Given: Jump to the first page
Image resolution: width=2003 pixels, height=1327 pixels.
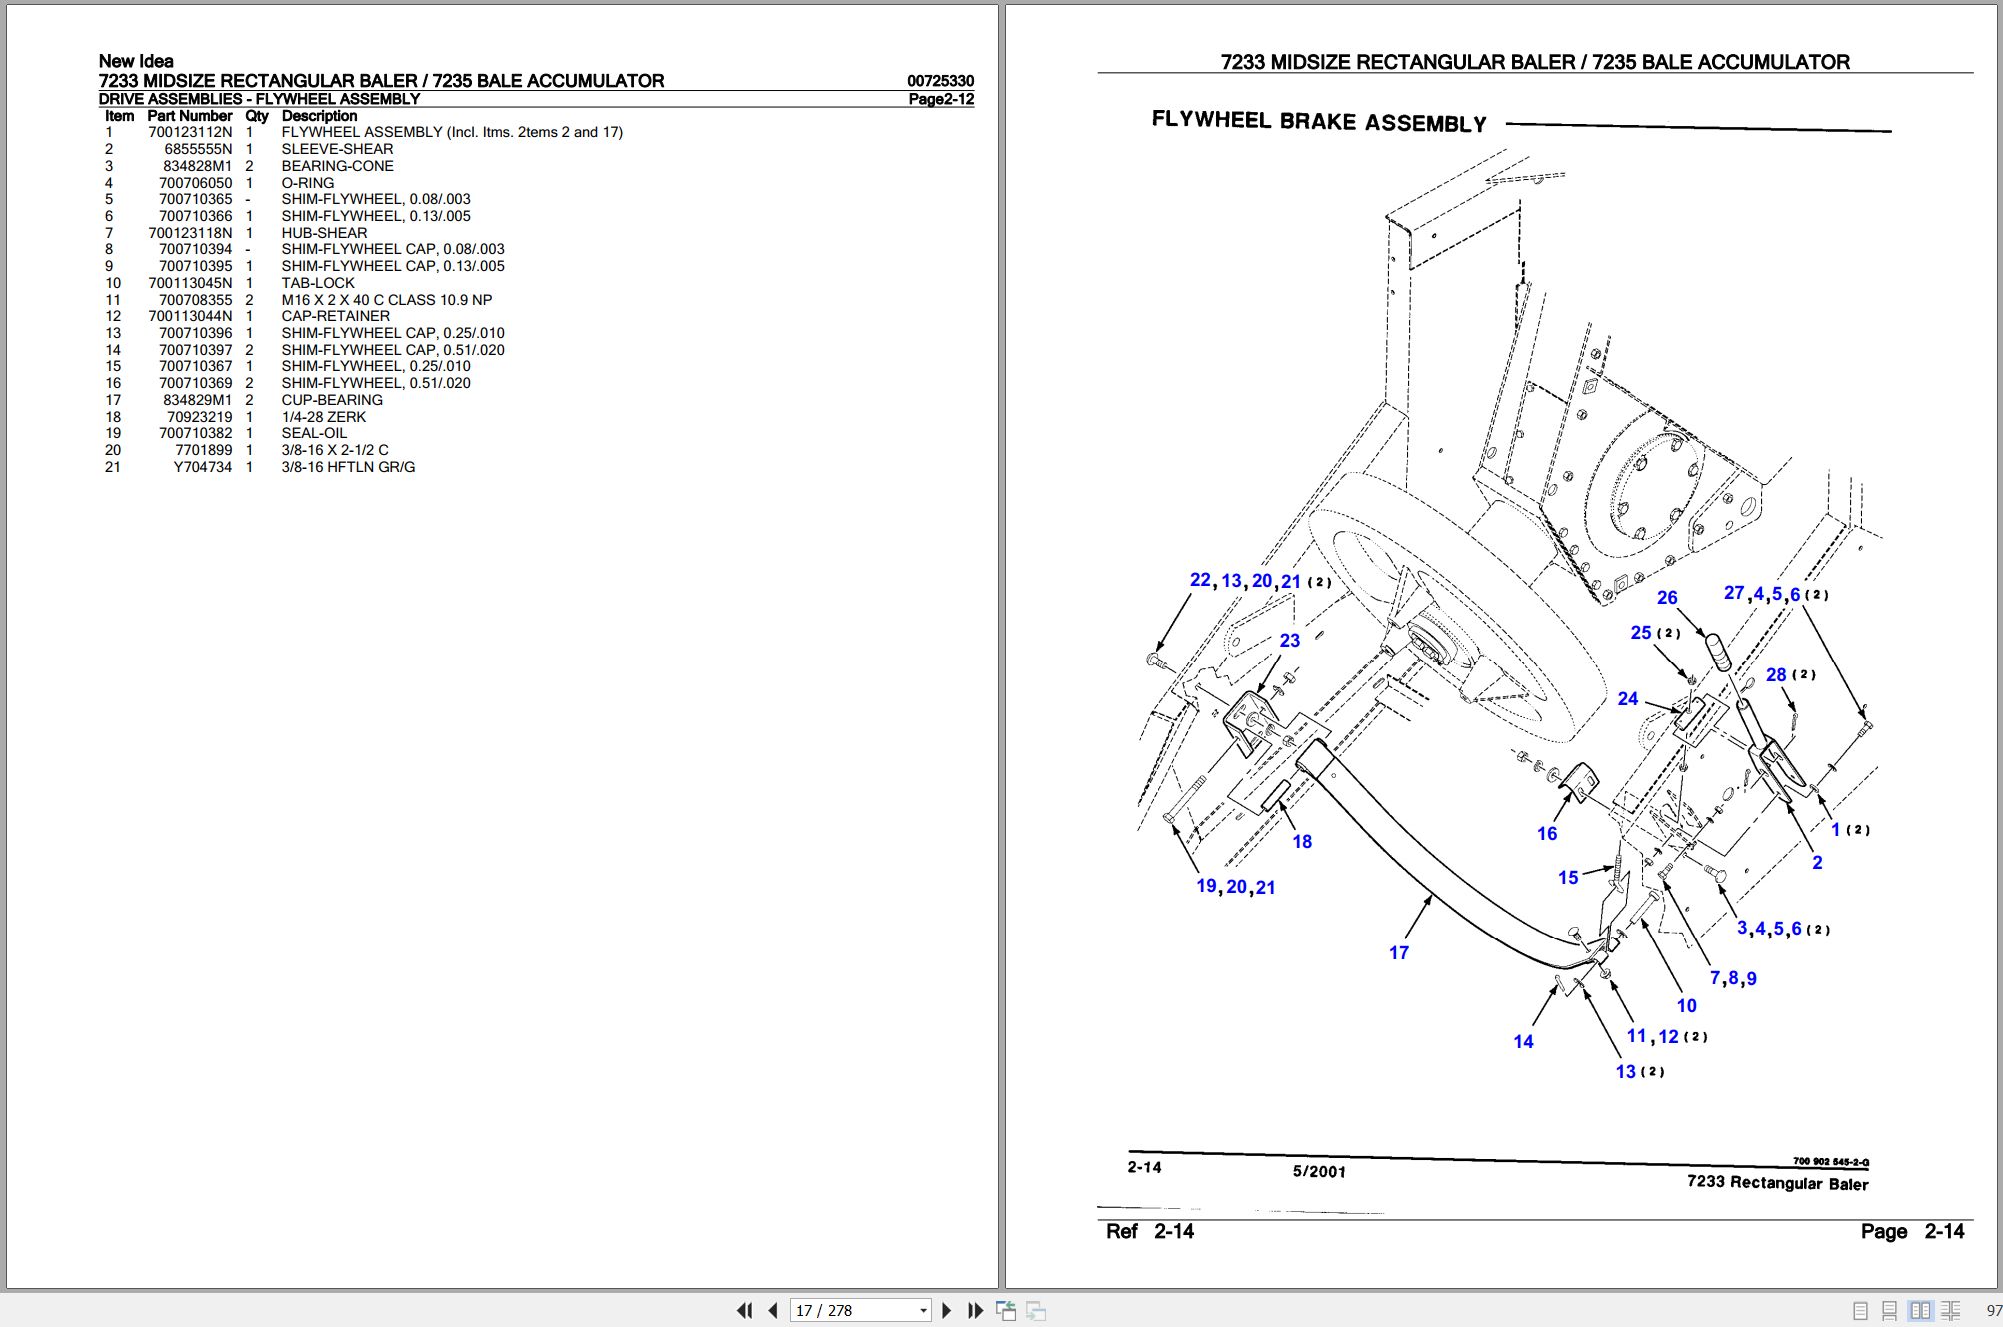Looking at the screenshot, I should (x=745, y=1310).
